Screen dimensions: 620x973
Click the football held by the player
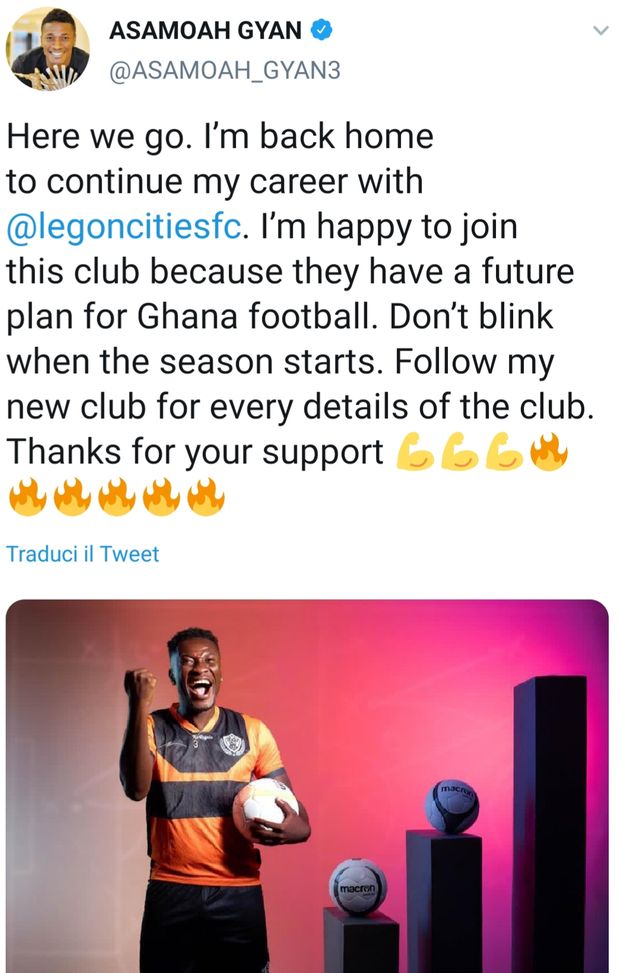(x=264, y=803)
